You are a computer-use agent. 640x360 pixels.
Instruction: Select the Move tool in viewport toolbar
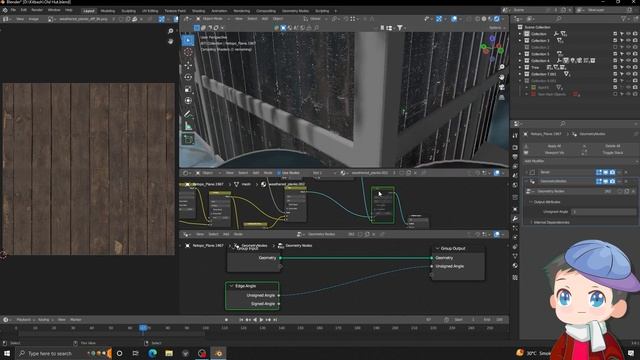[188, 64]
